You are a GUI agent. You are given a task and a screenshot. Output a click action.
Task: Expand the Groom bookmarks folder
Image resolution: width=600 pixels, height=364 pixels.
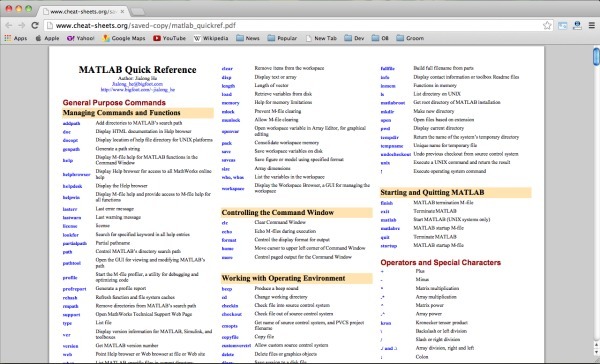pos(410,38)
